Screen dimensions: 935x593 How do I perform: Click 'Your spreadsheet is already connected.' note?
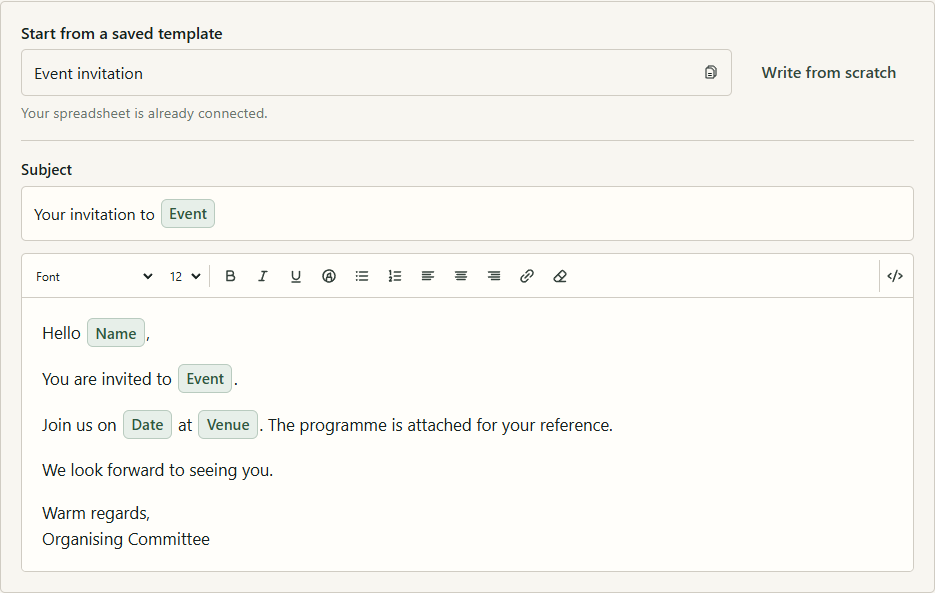click(144, 113)
